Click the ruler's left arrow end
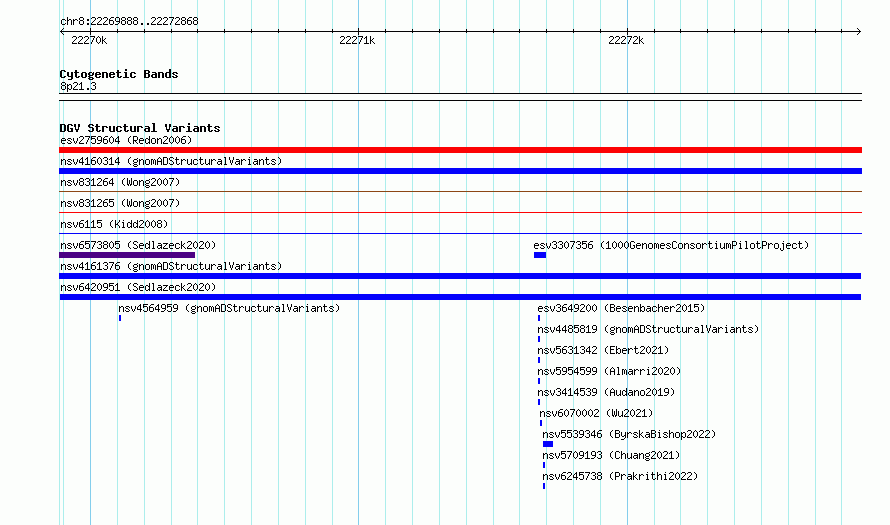890x525 pixels. (62, 31)
